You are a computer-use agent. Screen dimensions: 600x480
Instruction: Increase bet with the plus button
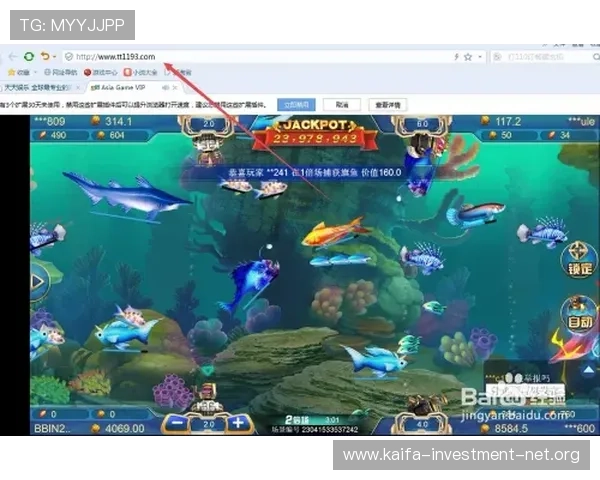[238, 423]
